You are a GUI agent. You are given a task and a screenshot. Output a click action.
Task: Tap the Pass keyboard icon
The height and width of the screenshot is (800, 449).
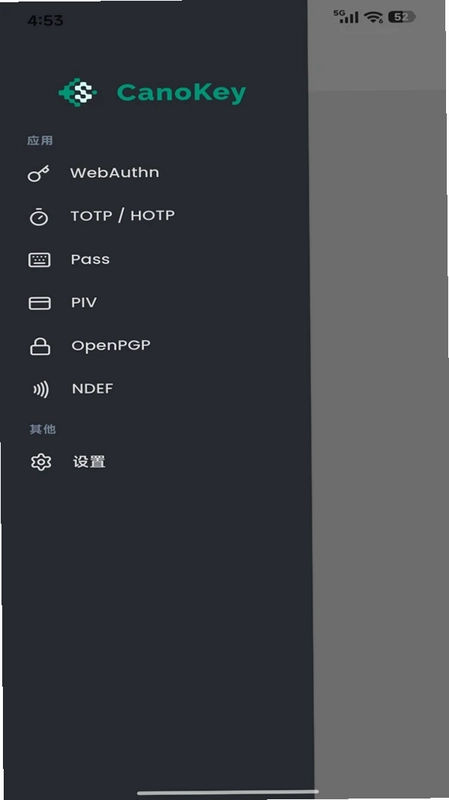pyautogui.click(x=39, y=260)
